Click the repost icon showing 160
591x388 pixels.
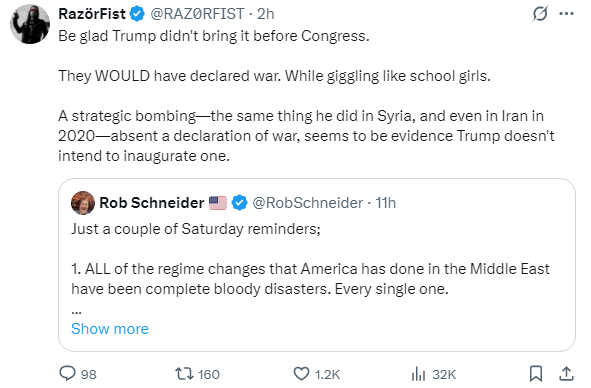184,374
